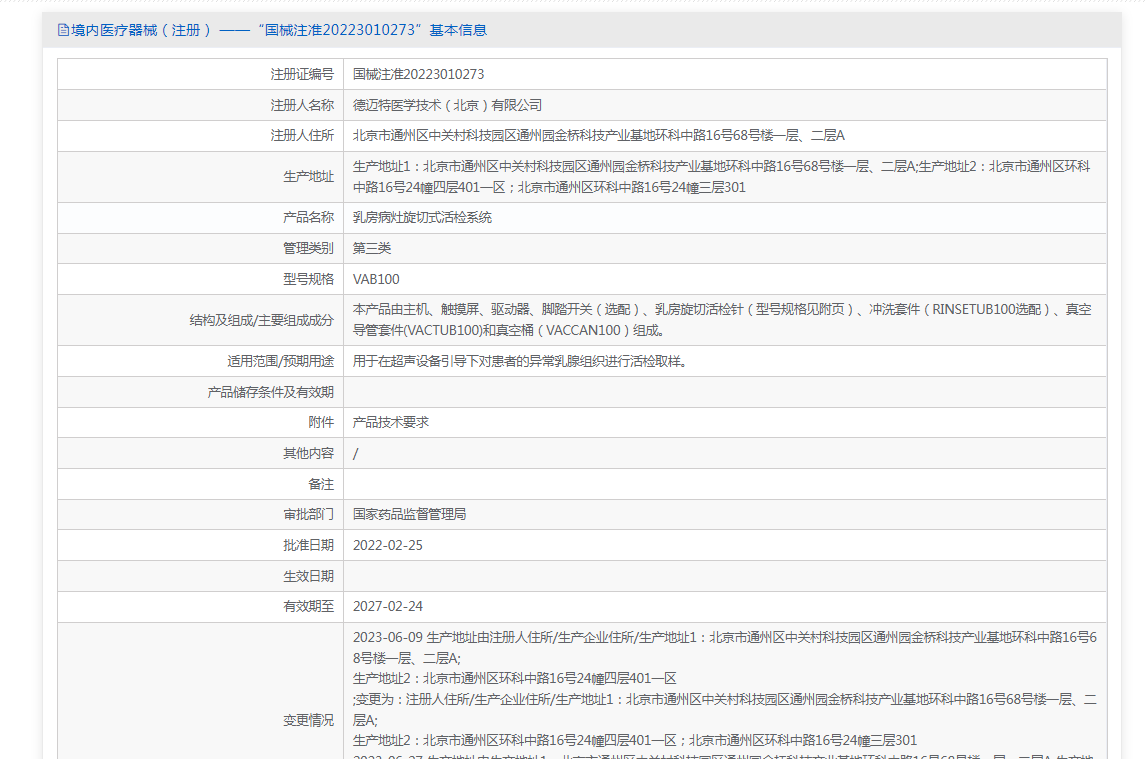This screenshot has width=1145, height=759.
Task: Click the 备注 row label
Action: coord(321,484)
